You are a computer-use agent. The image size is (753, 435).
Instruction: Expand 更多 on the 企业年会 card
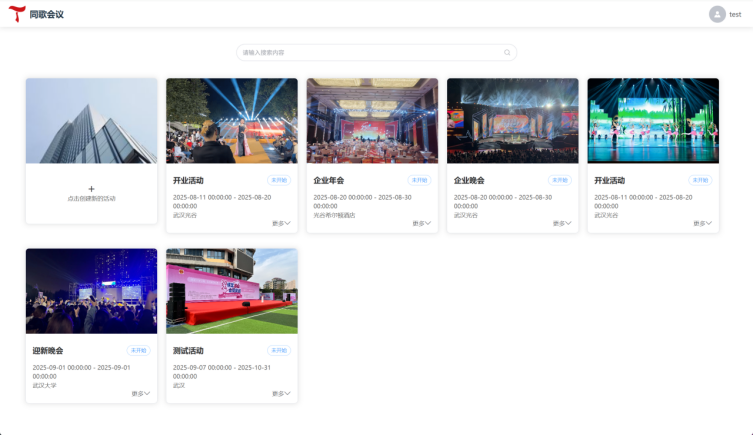click(422, 223)
